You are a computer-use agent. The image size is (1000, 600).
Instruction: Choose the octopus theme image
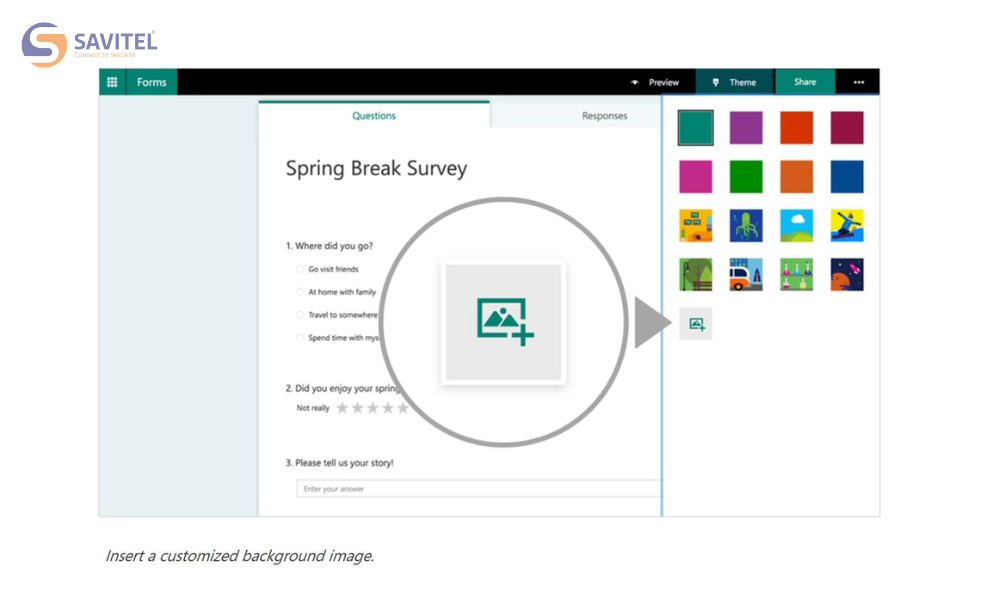pyautogui.click(x=746, y=226)
